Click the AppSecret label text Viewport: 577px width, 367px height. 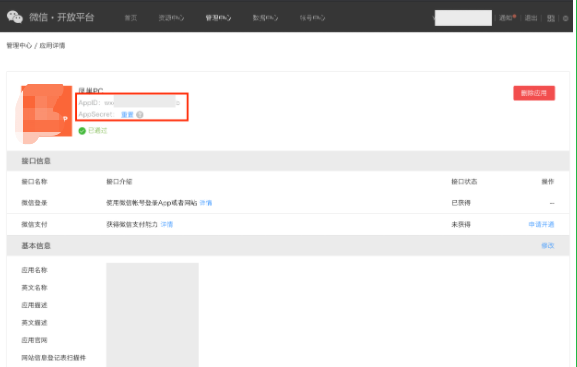(96, 114)
